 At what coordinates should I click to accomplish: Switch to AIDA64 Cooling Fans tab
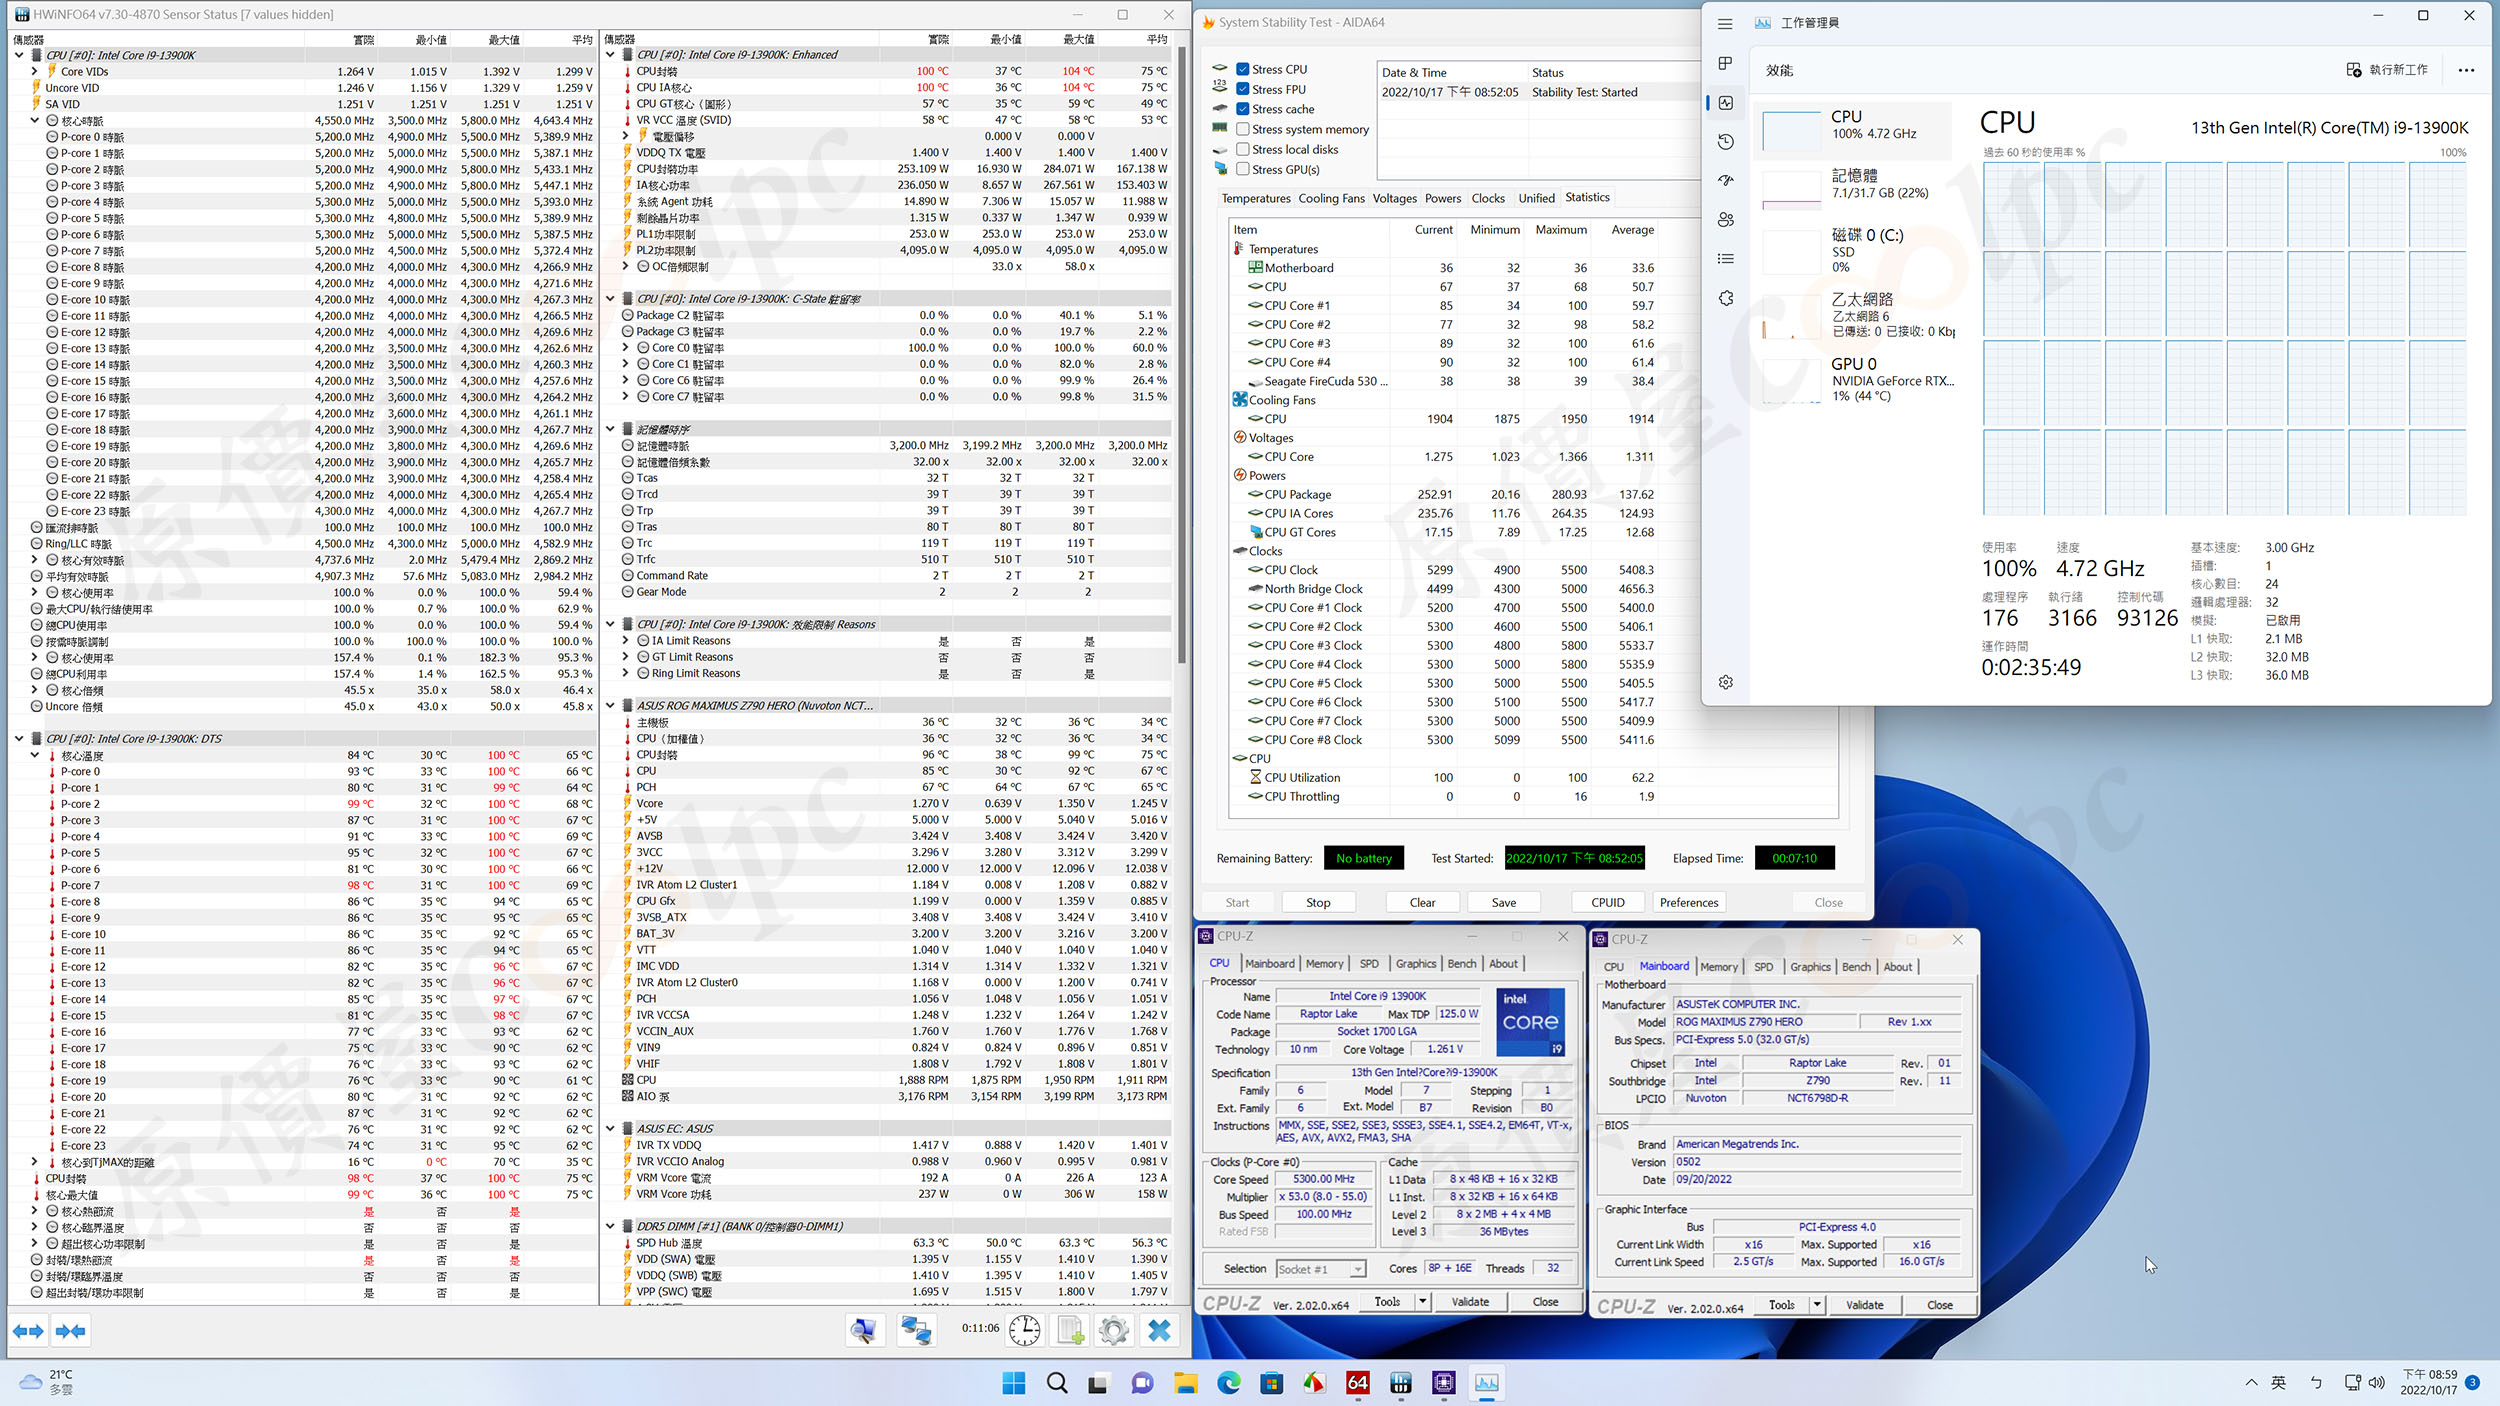(x=1331, y=198)
